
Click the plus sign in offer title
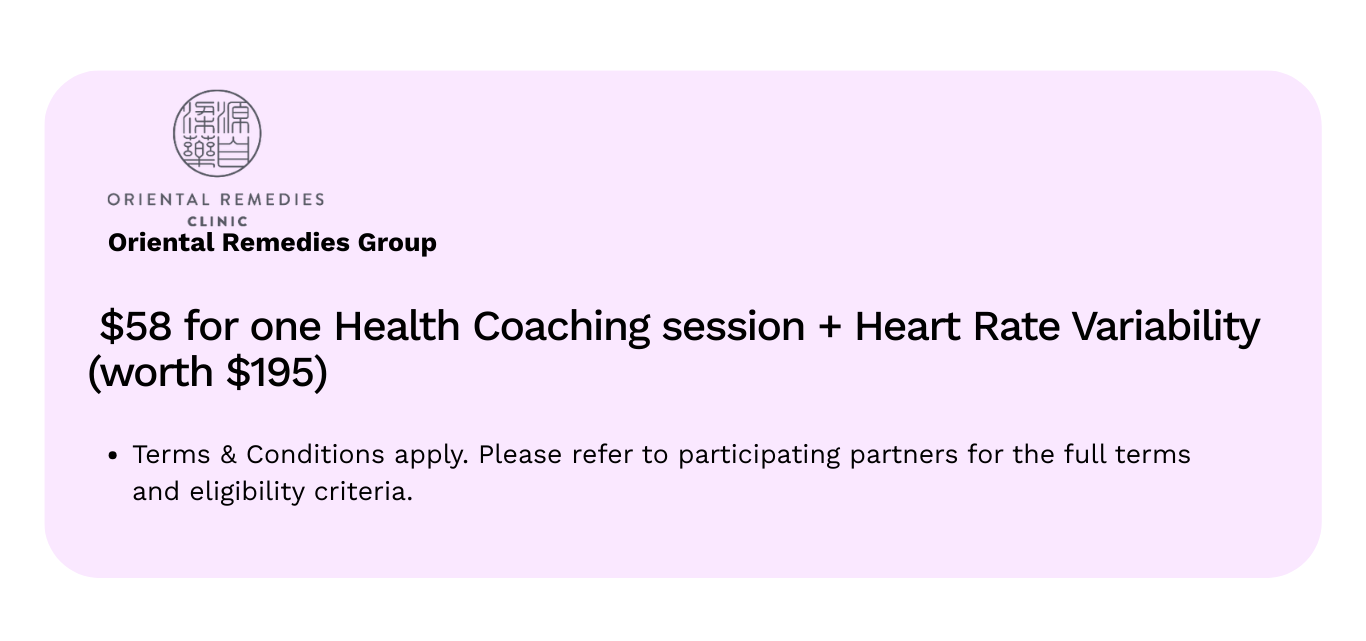click(x=828, y=327)
